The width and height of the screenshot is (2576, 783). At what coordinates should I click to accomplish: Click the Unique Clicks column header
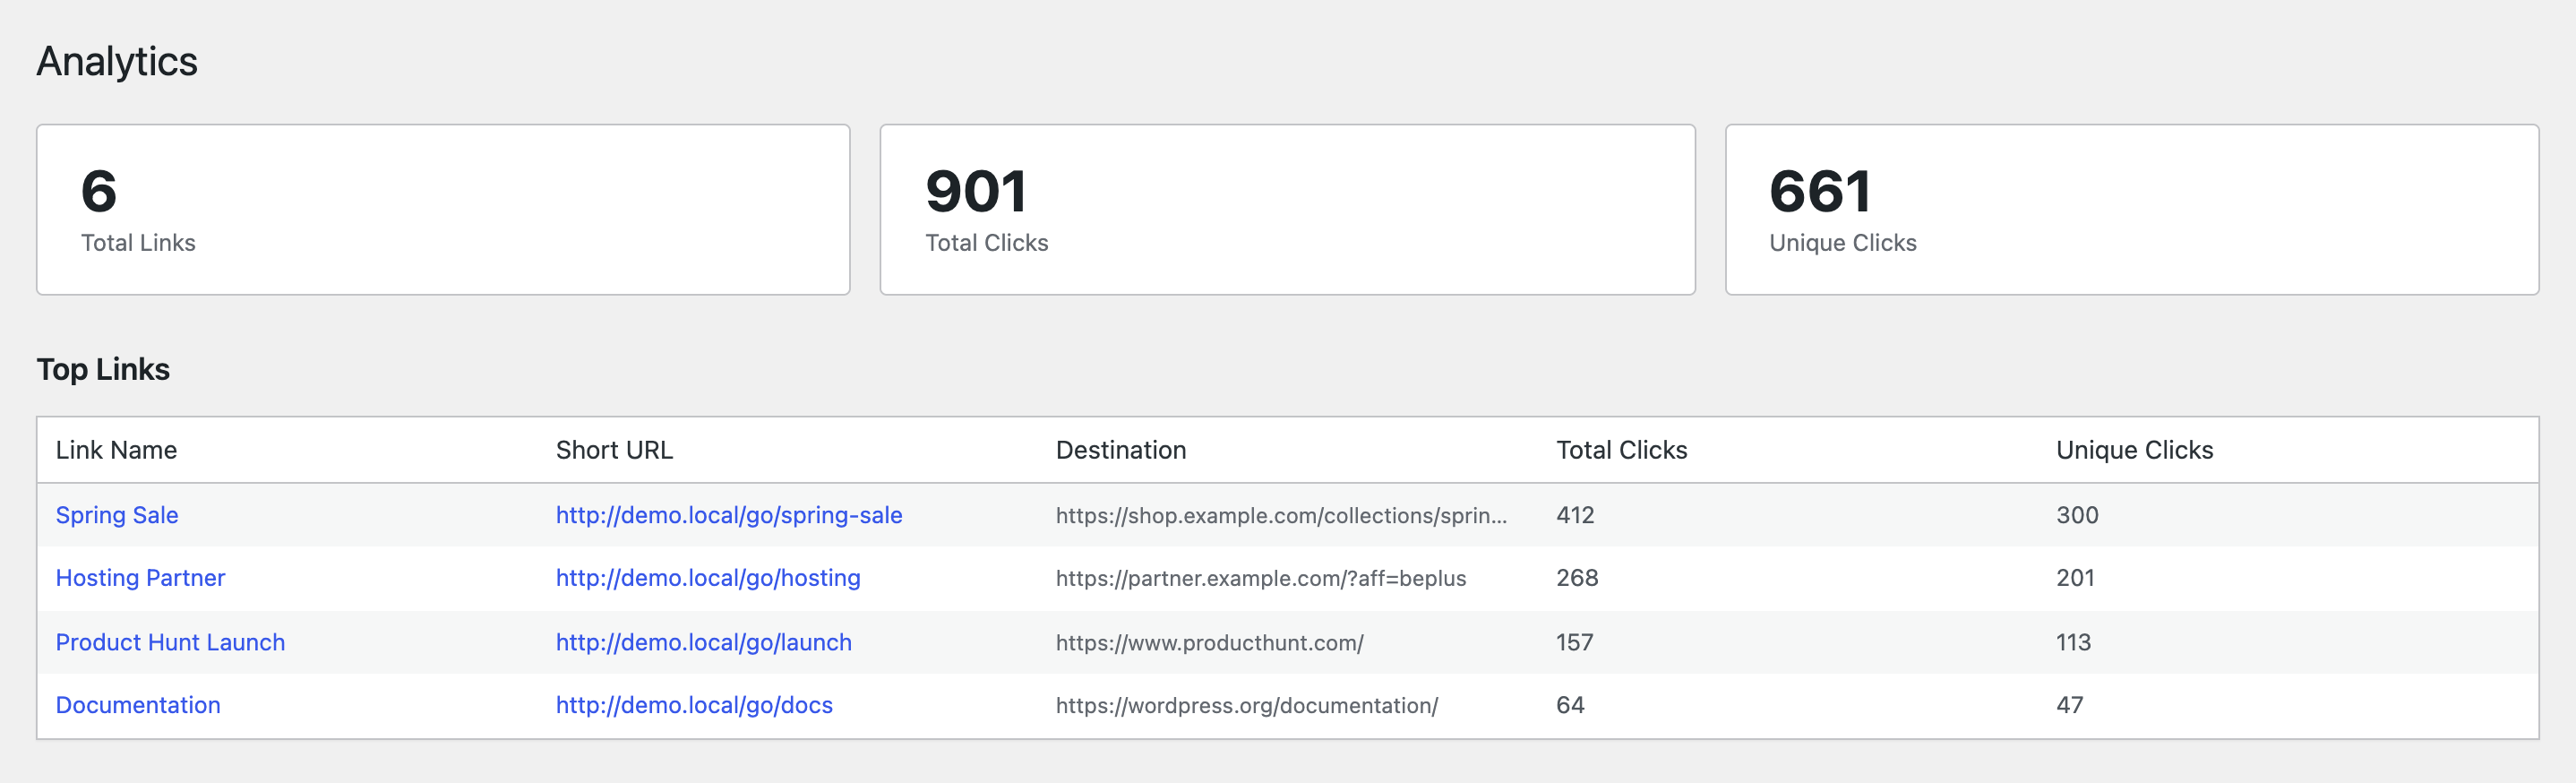coord(2134,450)
